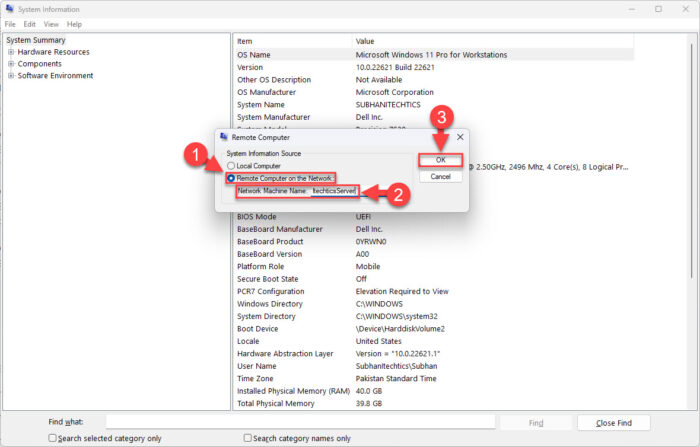Select the Time Zone row
This screenshot has width=700, height=447.
tap(434, 379)
